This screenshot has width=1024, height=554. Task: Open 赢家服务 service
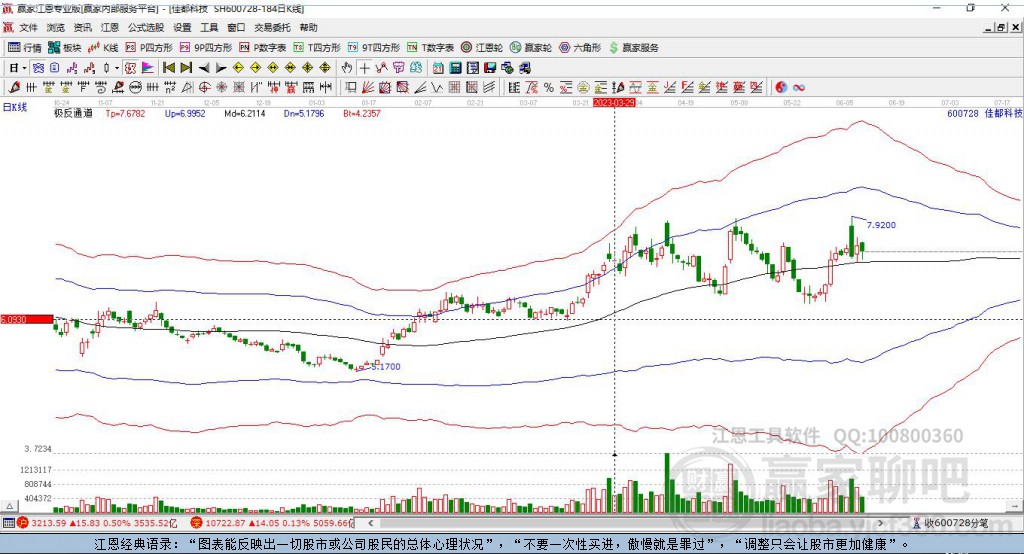[x=633, y=48]
